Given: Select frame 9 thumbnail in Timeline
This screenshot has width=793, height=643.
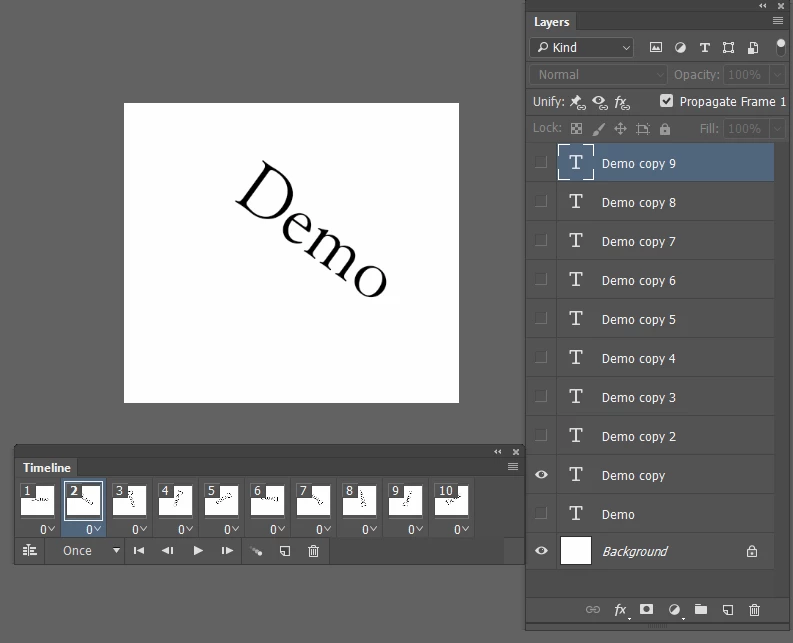Looking at the screenshot, I should click(405, 500).
